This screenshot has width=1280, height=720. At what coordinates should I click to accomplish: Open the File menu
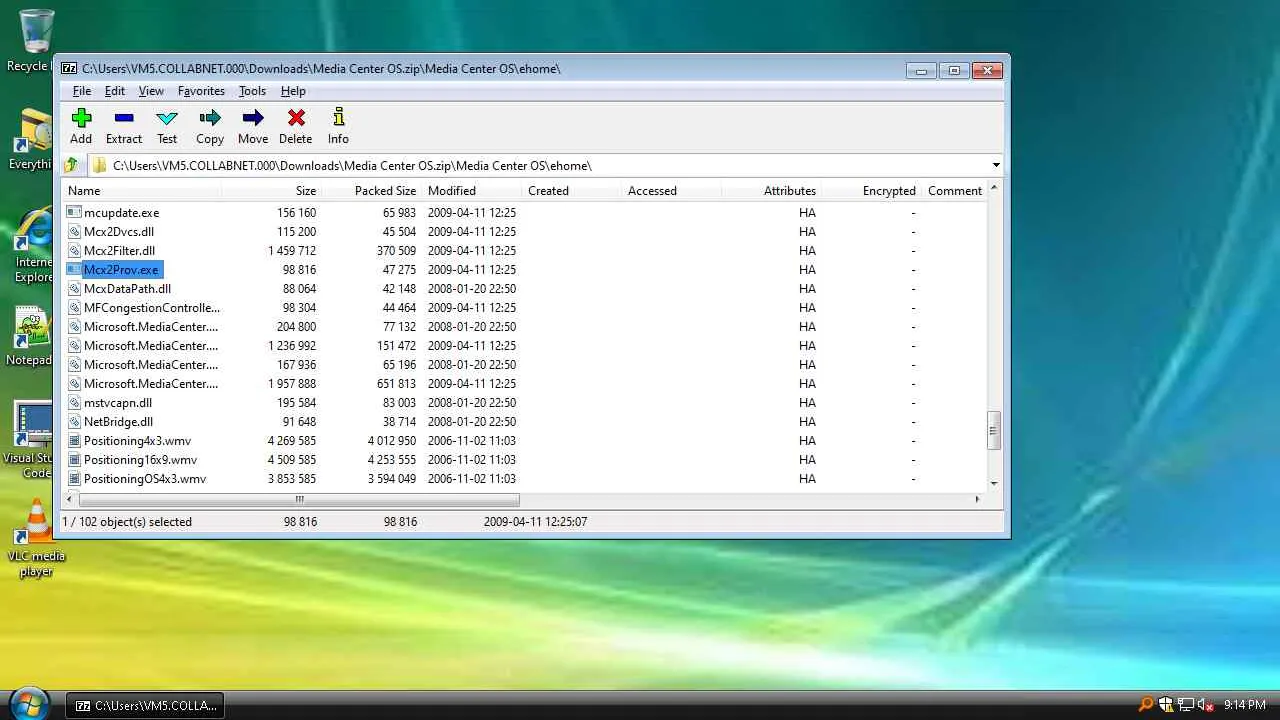tap(82, 91)
